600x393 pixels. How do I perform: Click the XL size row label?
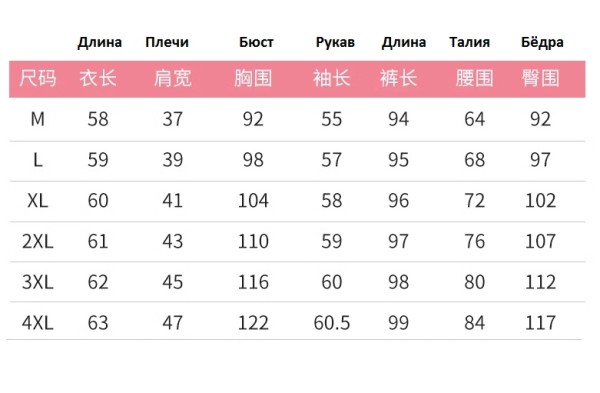click(x=38, y=201)
